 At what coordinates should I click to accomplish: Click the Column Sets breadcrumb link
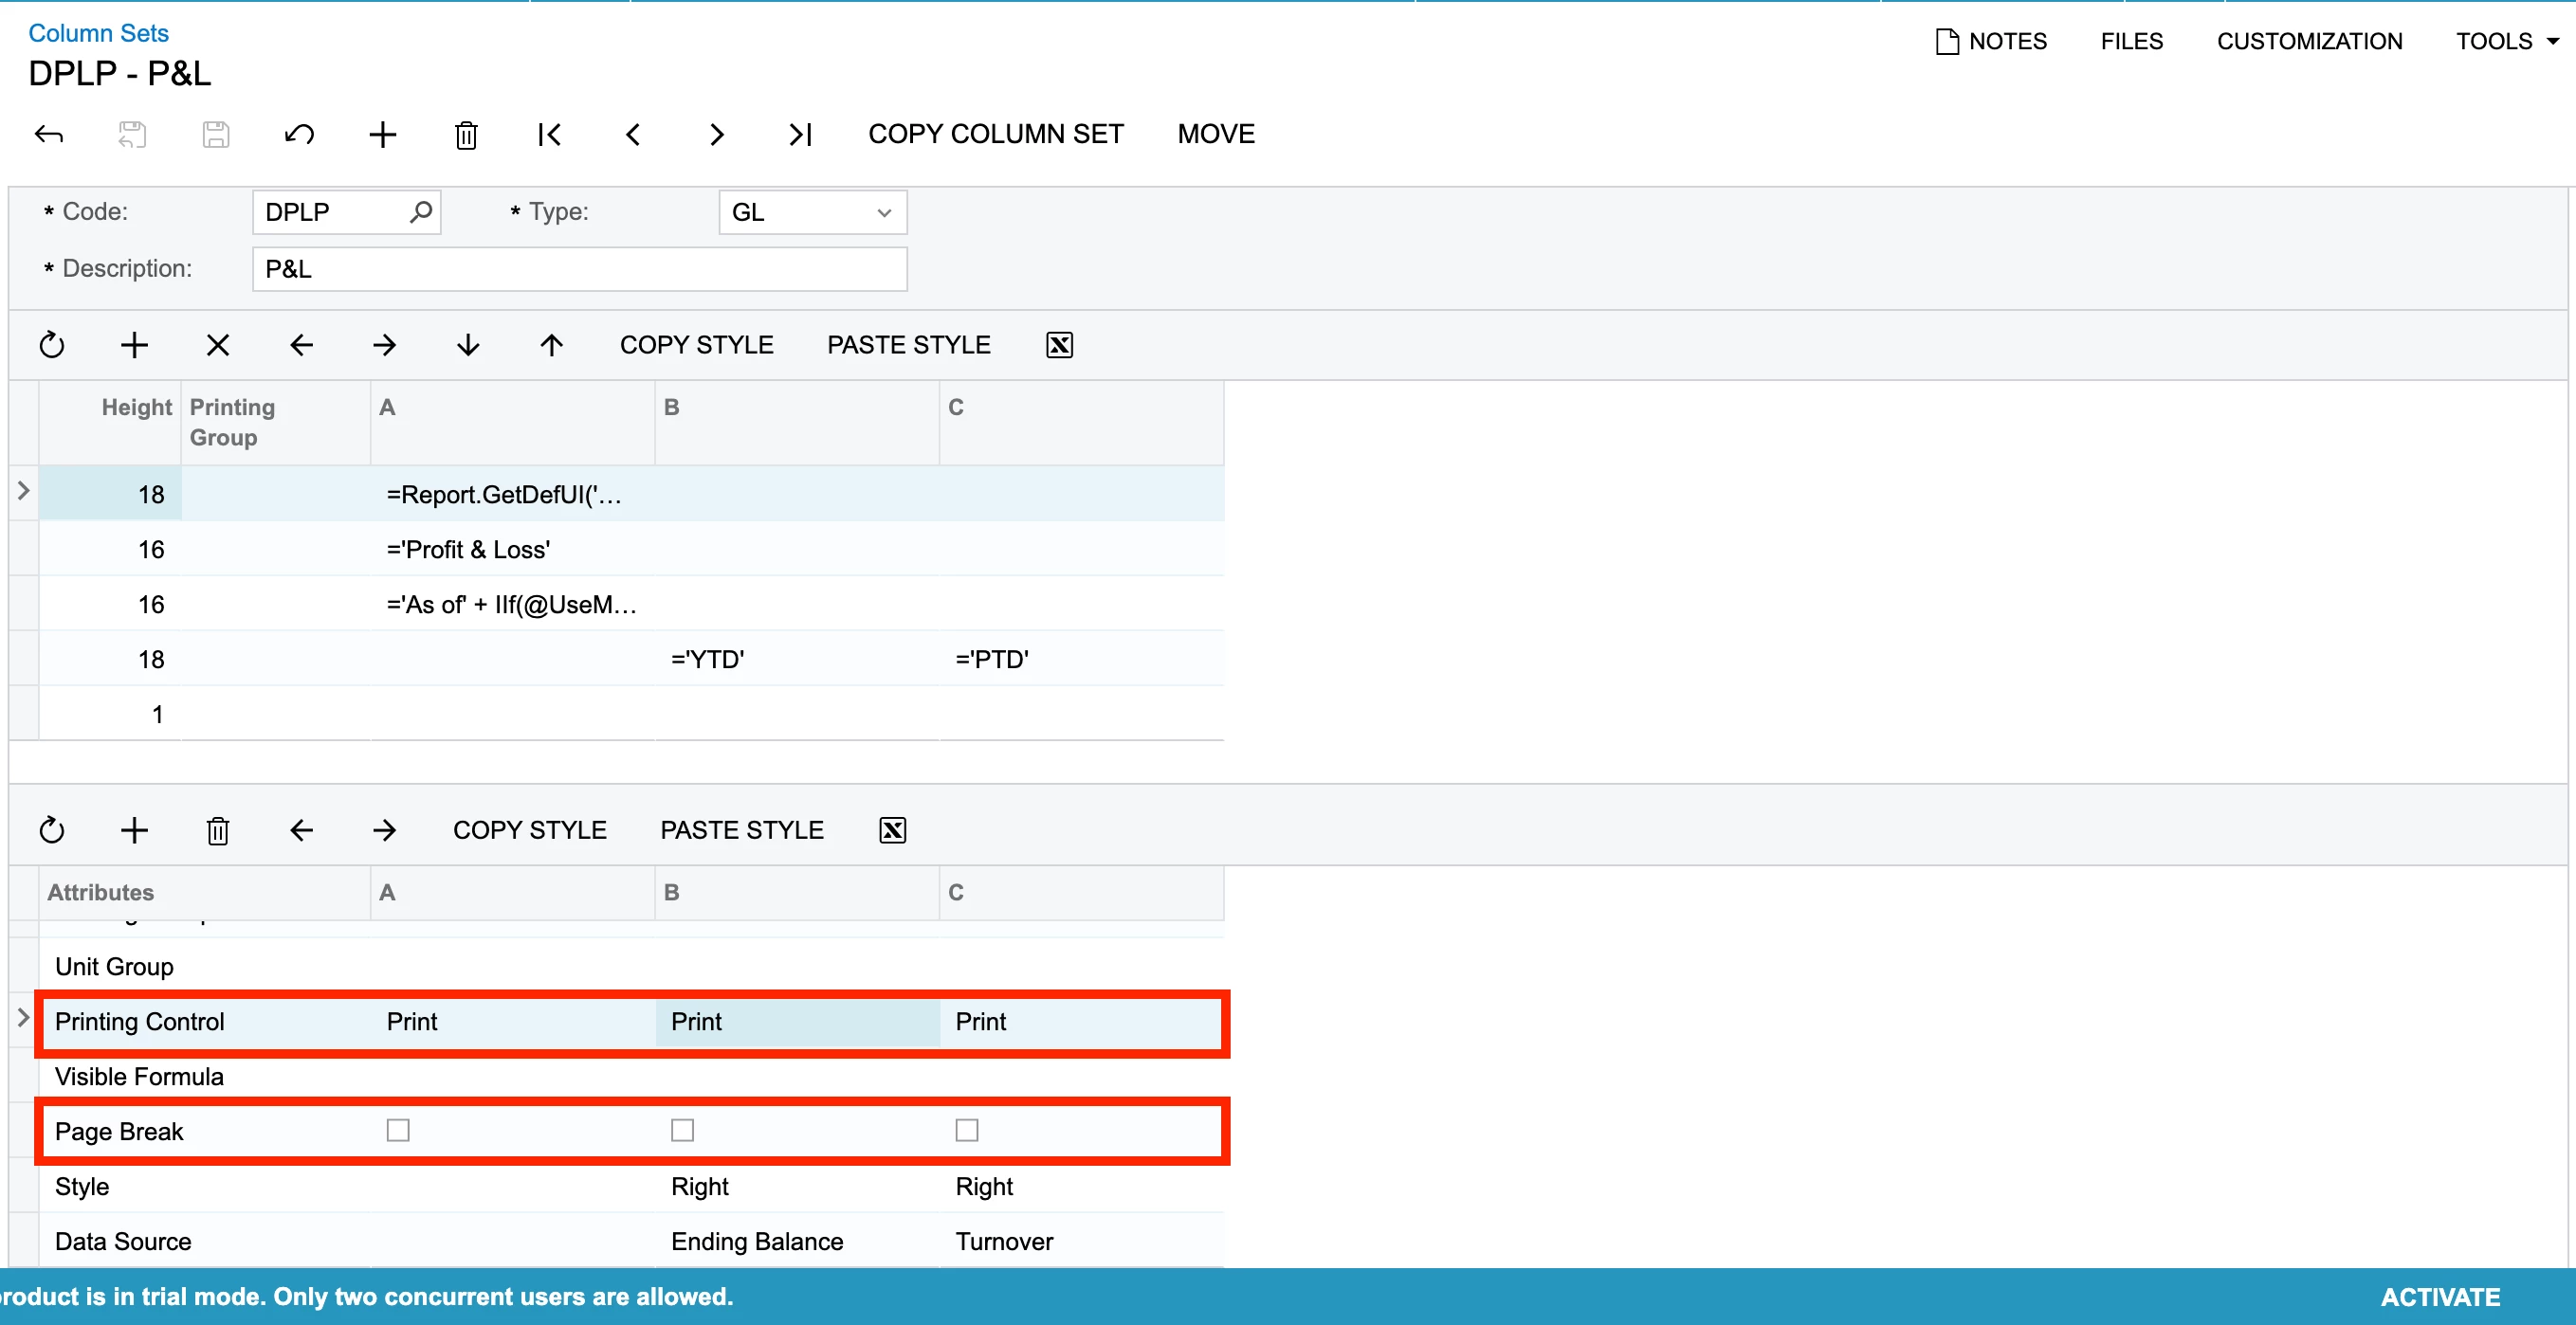(x=98, y=33)
